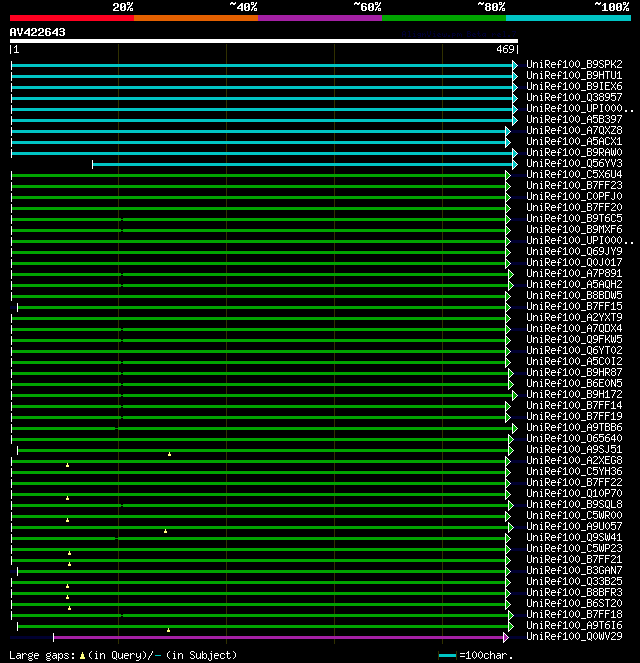Select the UniRef100_A9TBB6 label
Screen dimensions: 640x663
pyautogui.click(x=574, y=427)
